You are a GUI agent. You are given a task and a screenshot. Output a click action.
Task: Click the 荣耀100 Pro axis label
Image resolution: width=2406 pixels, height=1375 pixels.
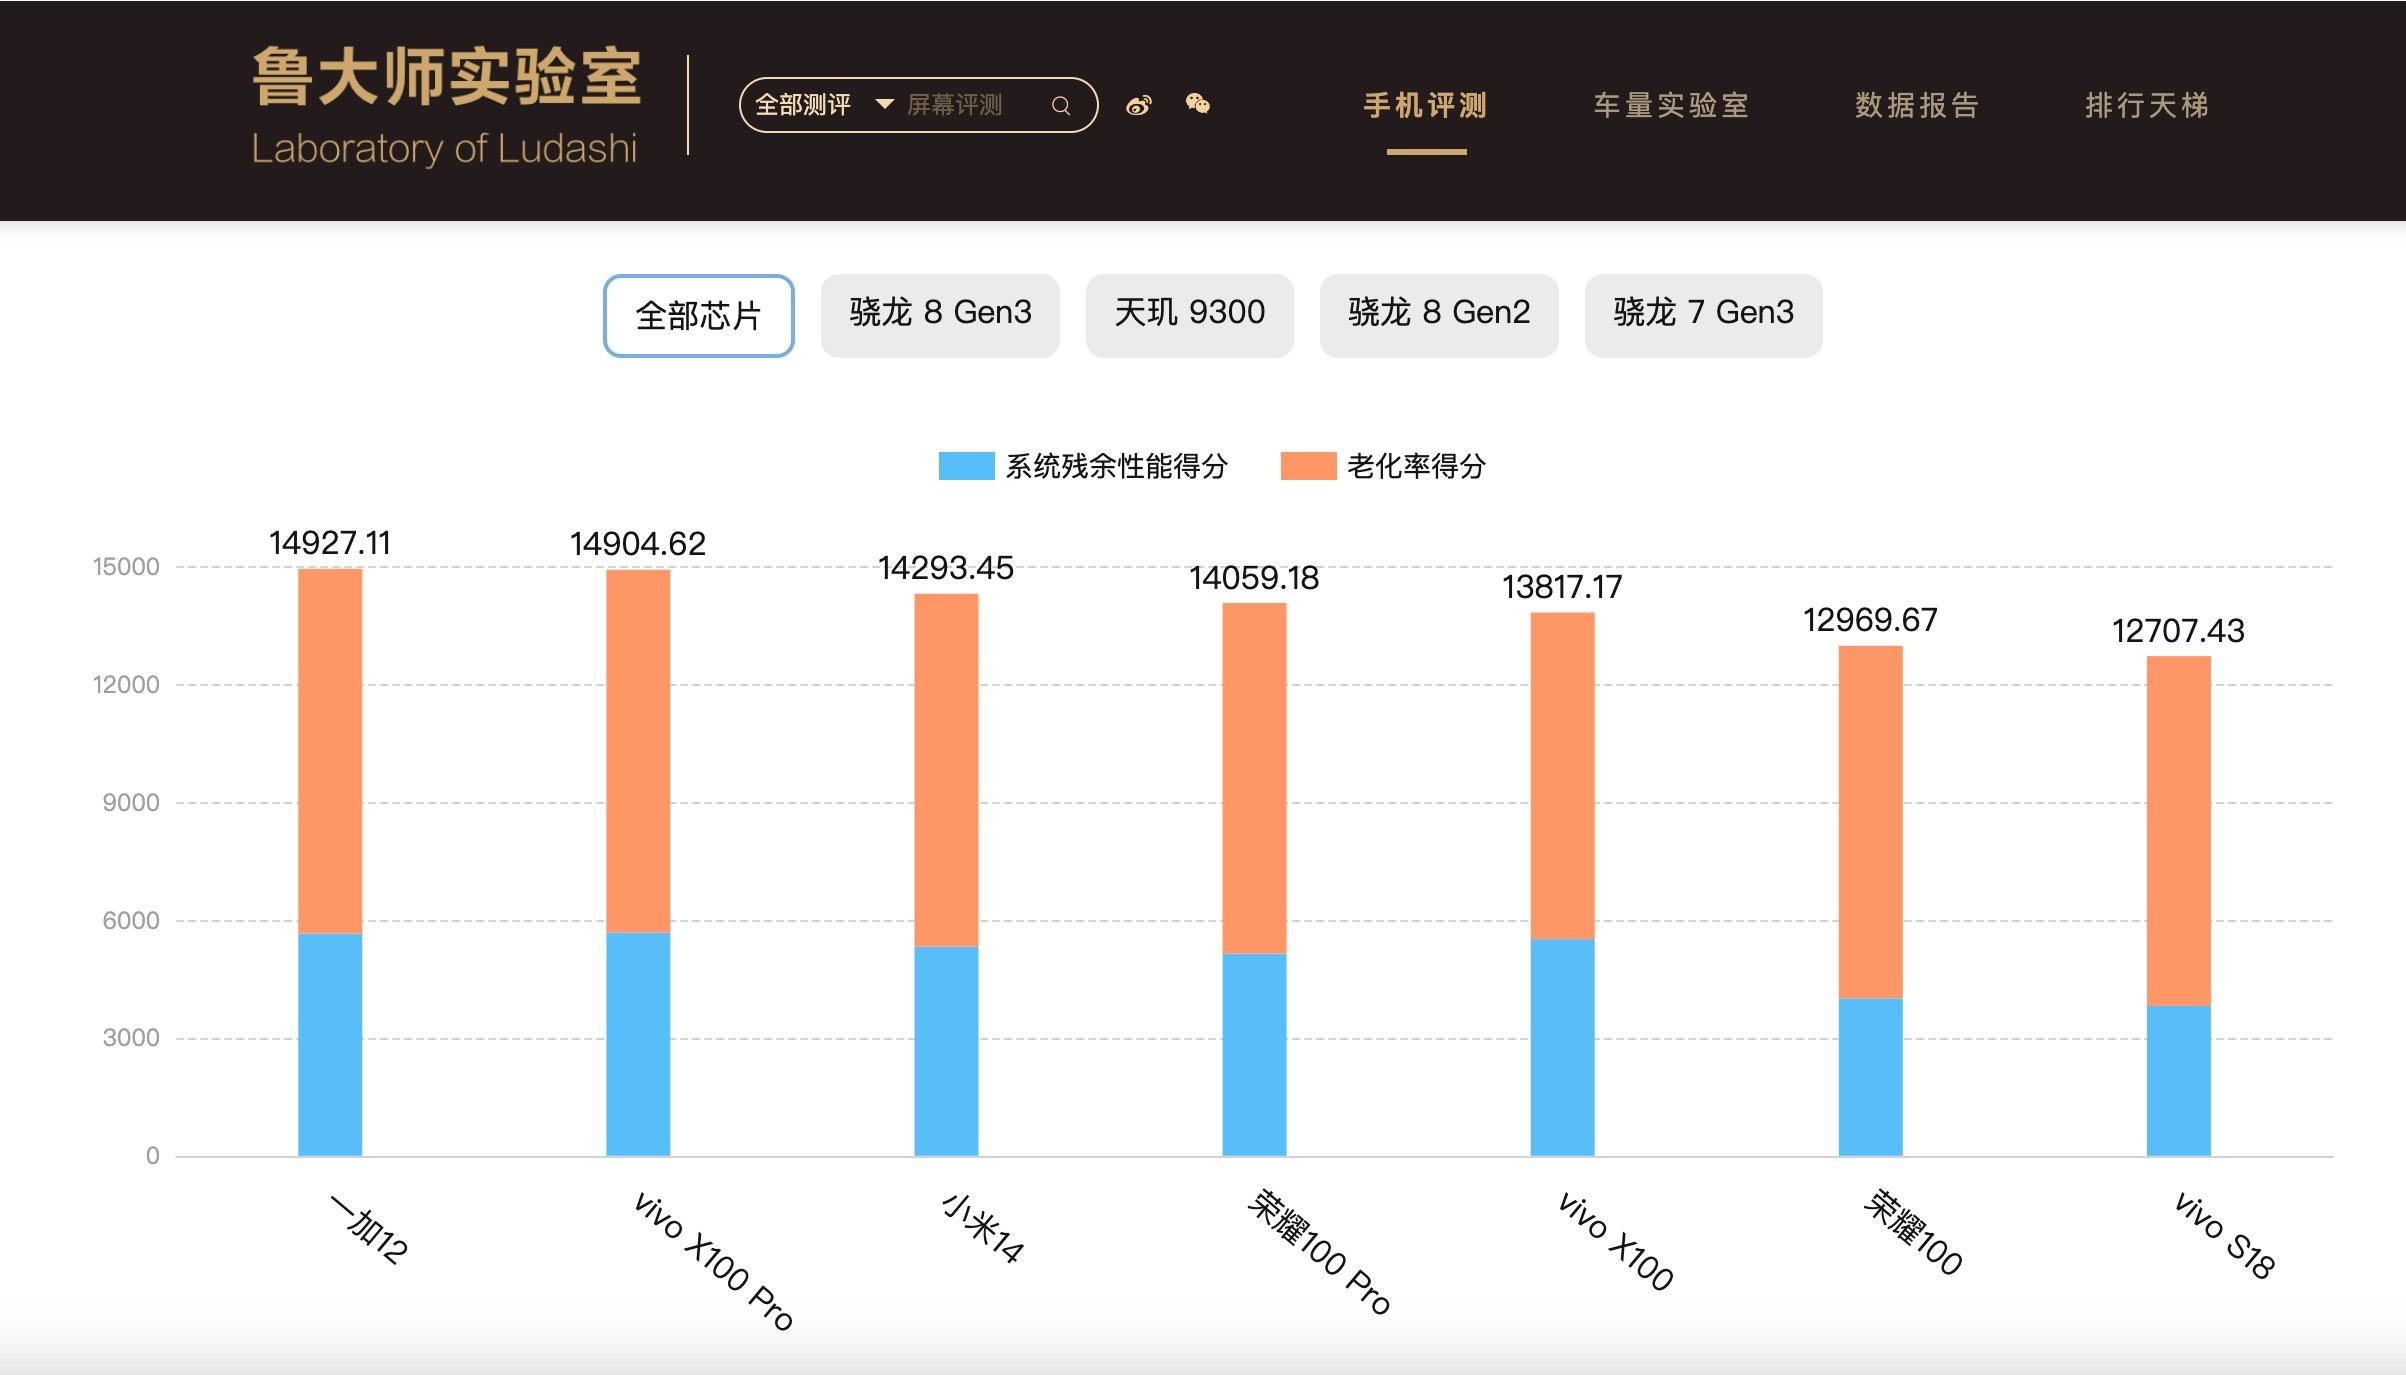(x=1319, y=1252)
